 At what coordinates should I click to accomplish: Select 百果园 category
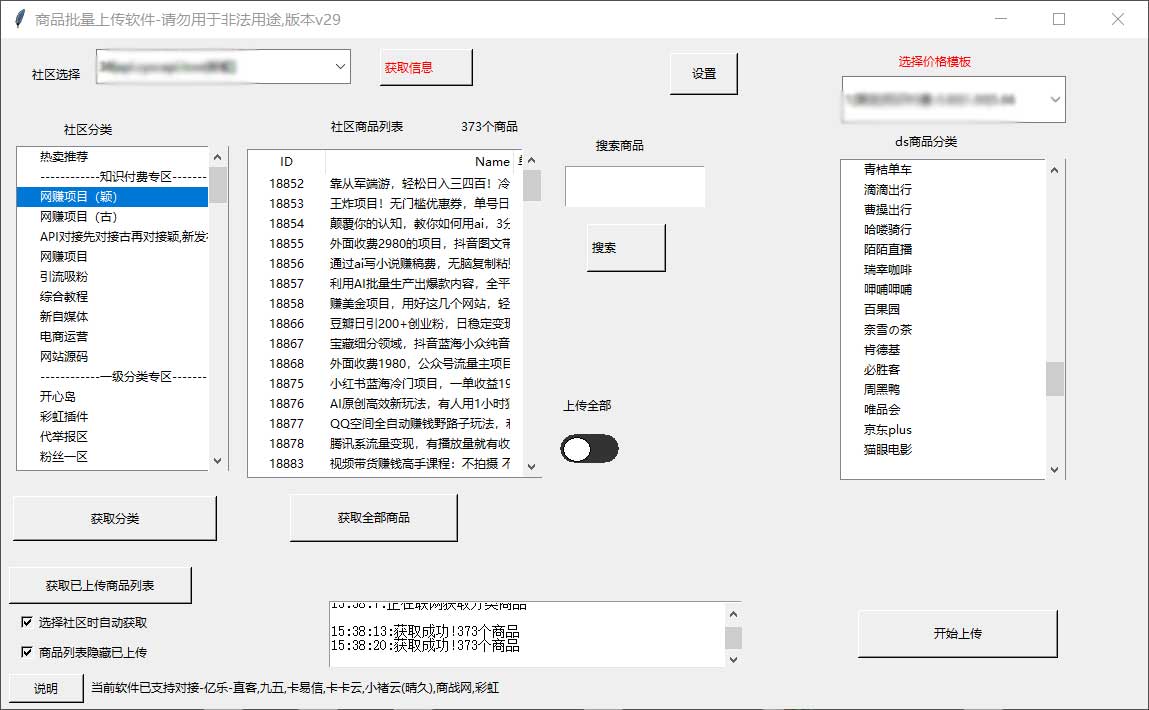click(943, 309)
